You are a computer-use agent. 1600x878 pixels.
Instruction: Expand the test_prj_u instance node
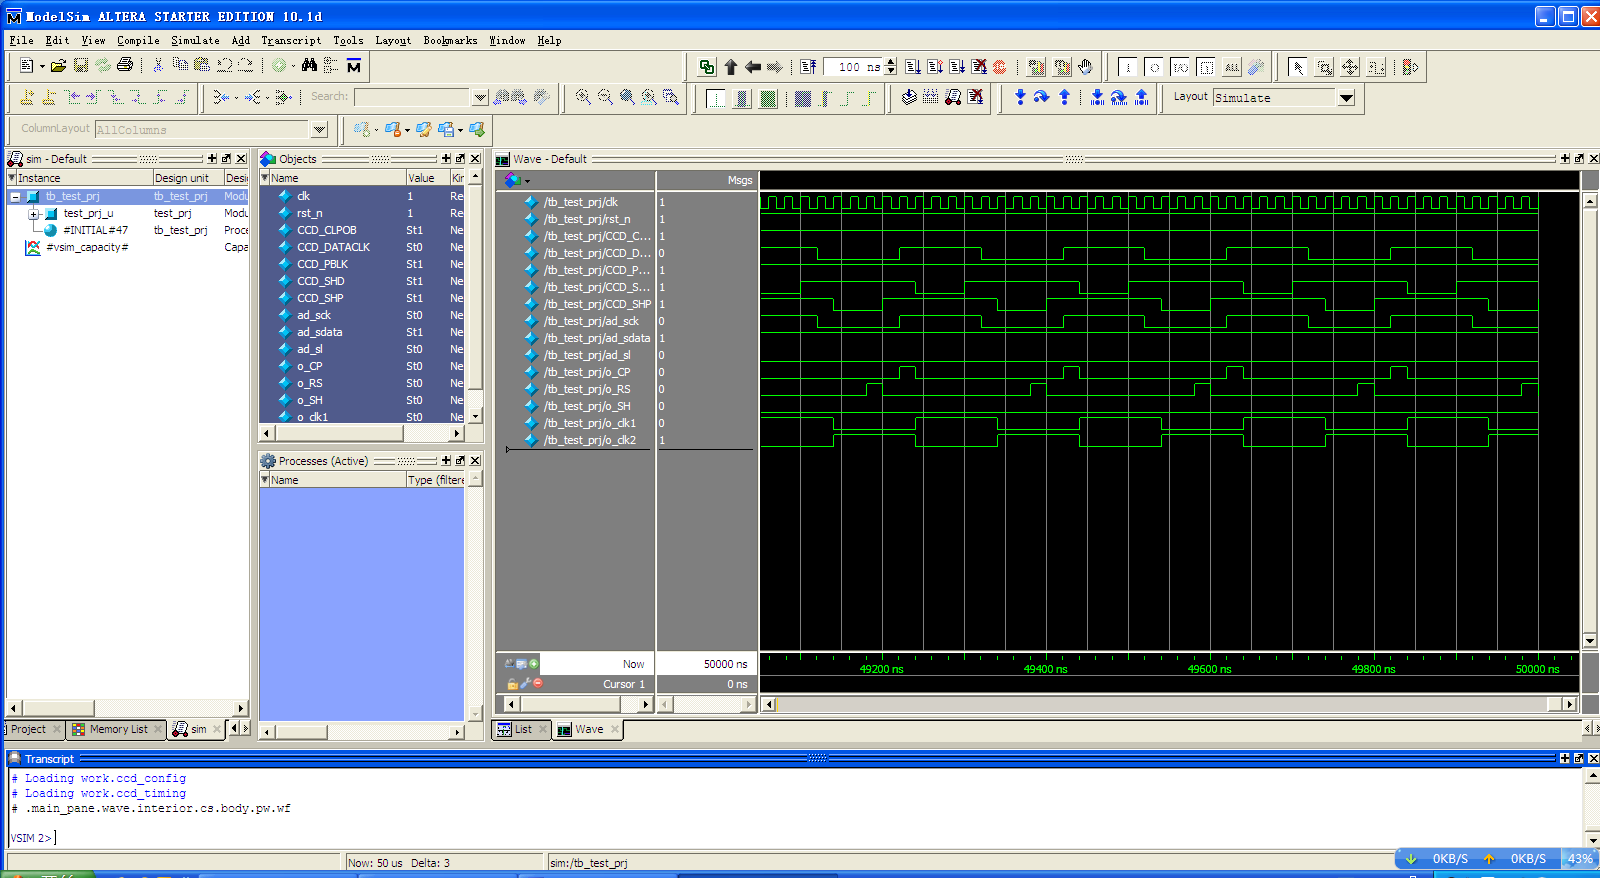[33, 214]
